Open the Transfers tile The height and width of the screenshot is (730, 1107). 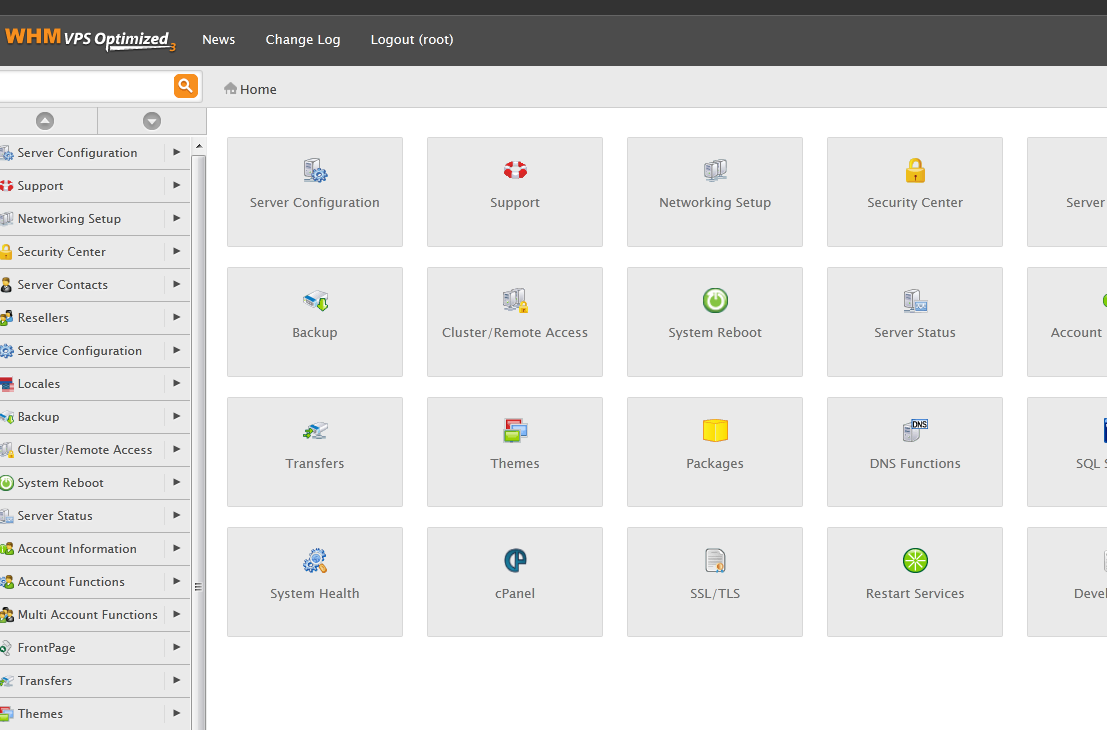point(315,452)
